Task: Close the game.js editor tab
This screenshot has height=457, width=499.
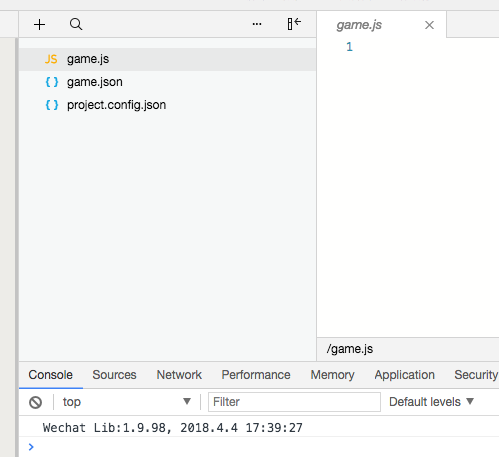Action: (429, 25)
